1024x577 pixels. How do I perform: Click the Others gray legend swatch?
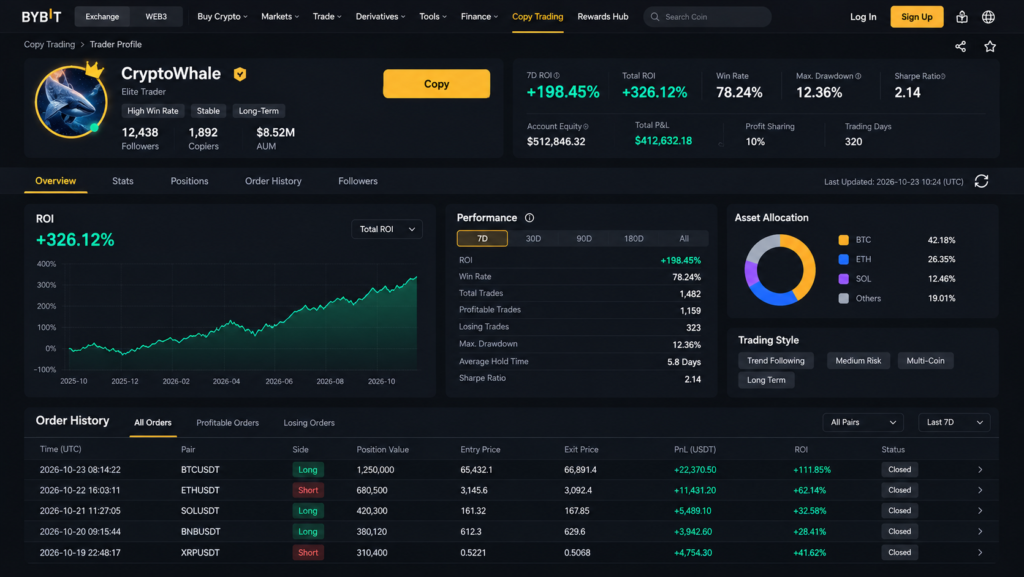[843, 299]
